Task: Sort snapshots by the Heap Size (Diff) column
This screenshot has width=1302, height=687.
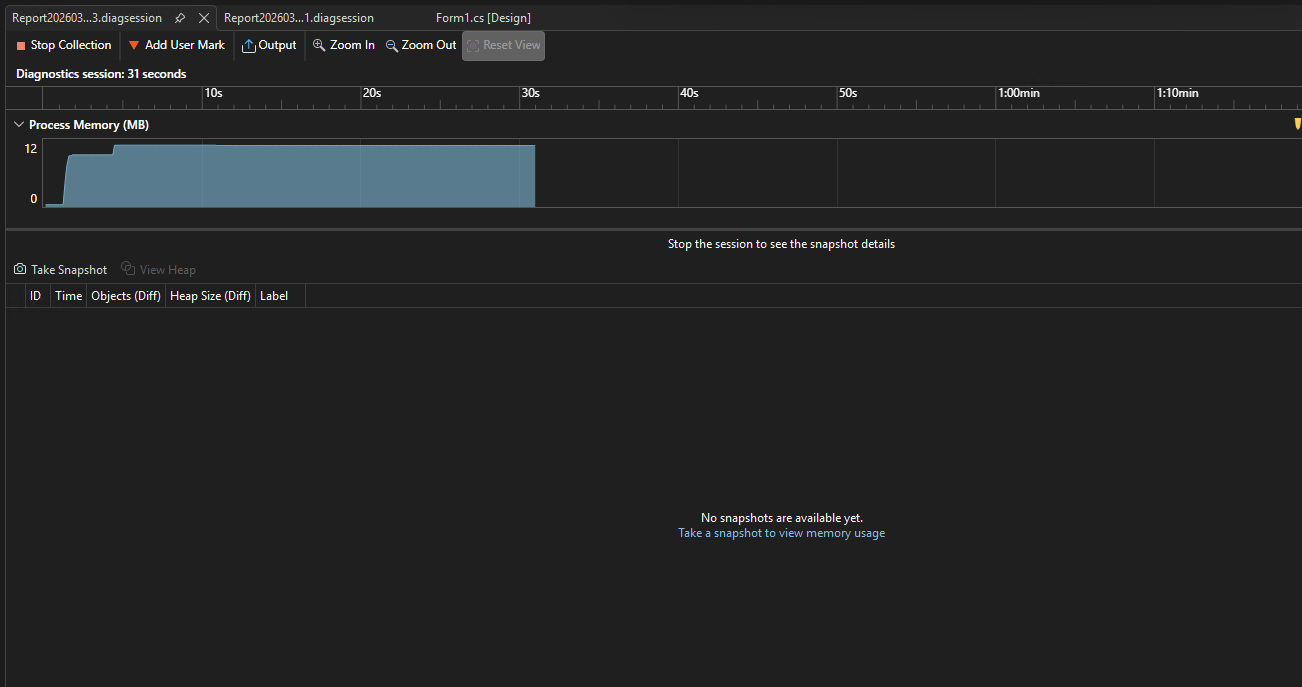Action: [x=210, y=295]
